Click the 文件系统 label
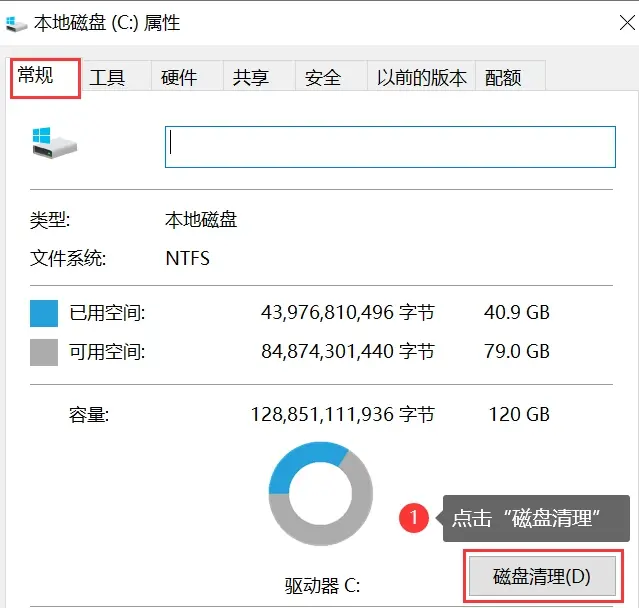Viewport: 639px width, 608px height. (68, 258)
